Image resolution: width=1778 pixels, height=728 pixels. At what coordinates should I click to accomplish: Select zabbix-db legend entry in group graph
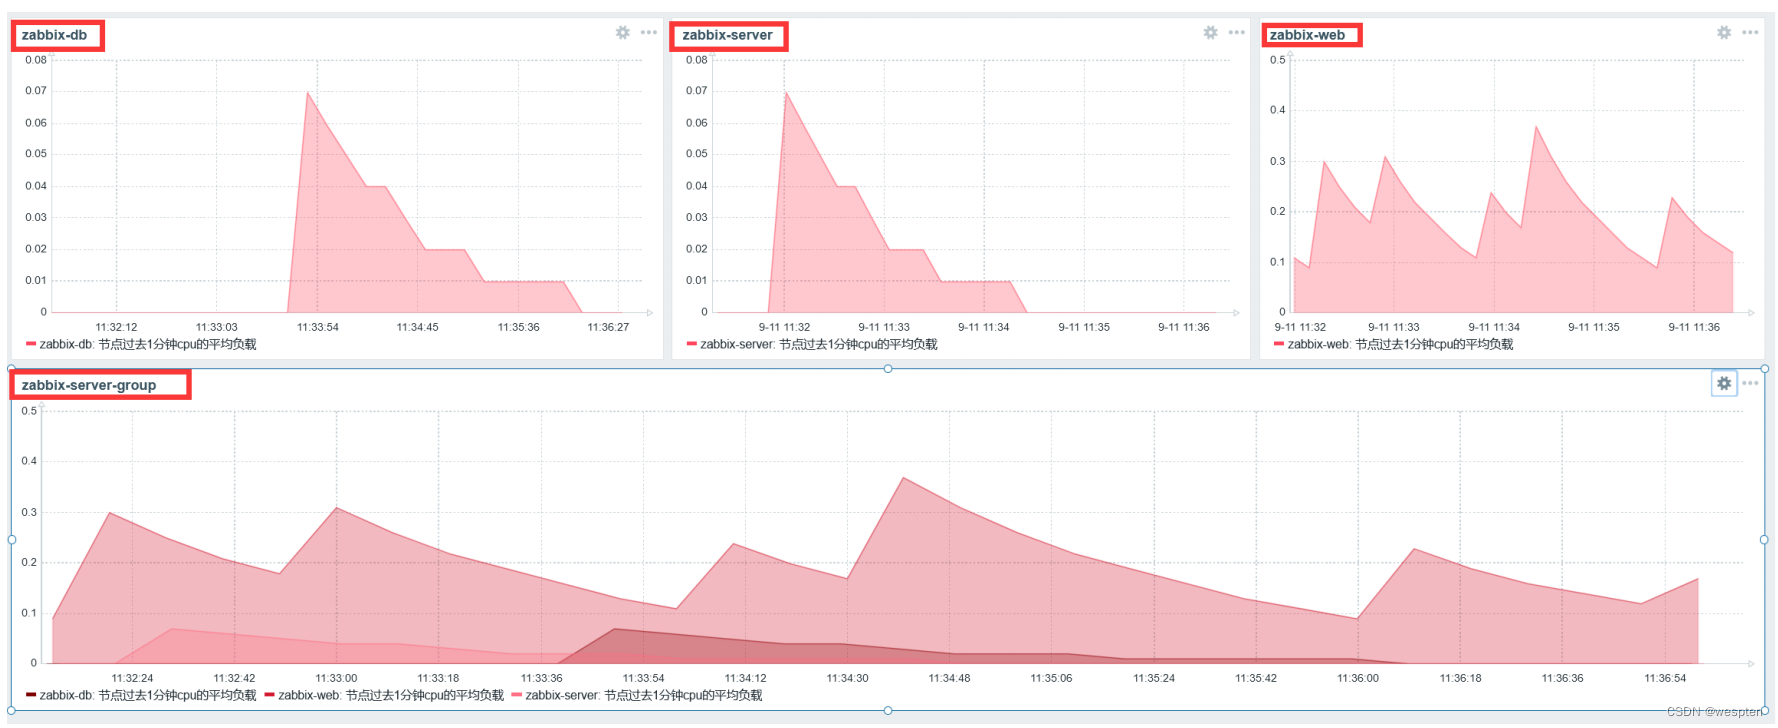[x=141, y=695]
